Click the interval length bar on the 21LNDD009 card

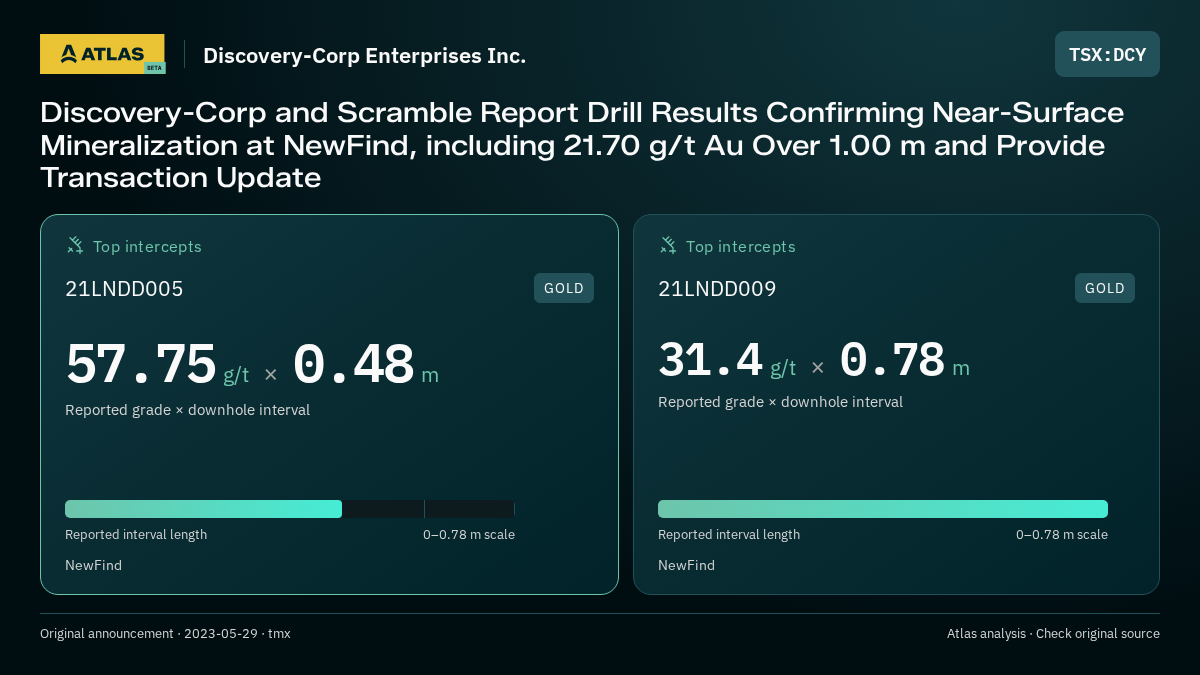click(x=883, y=509)
